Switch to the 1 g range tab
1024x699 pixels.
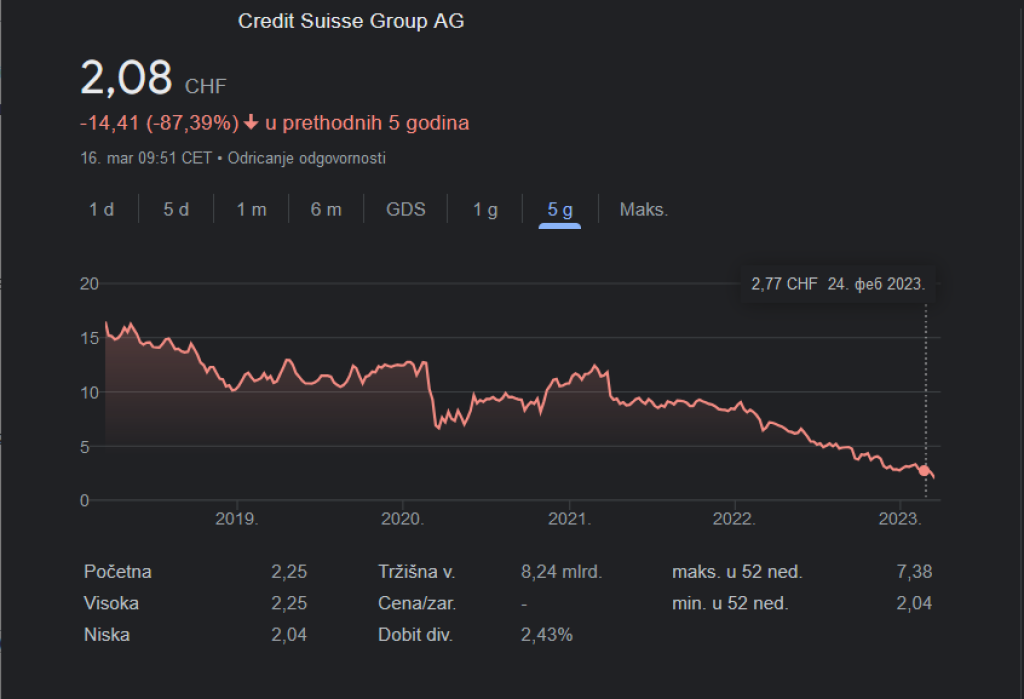click(485, 209)
